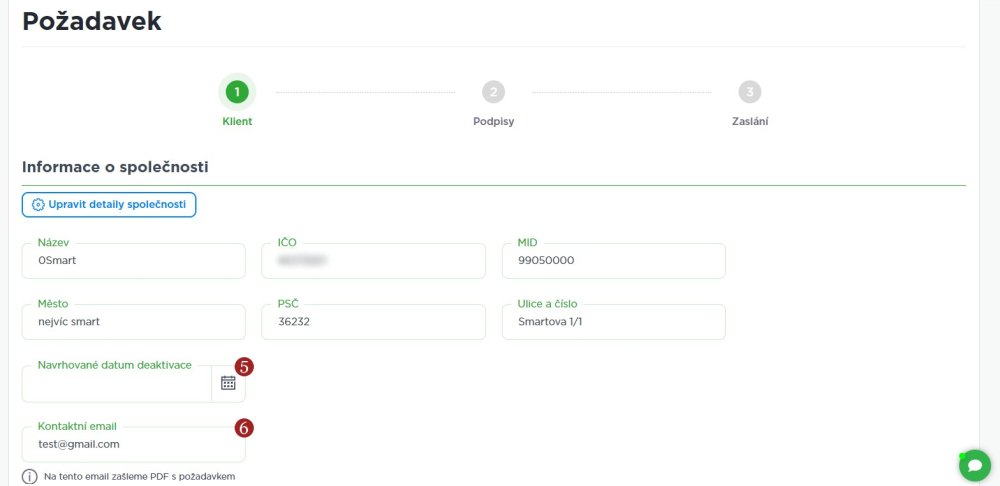Click the red number 5 marker

244,366
